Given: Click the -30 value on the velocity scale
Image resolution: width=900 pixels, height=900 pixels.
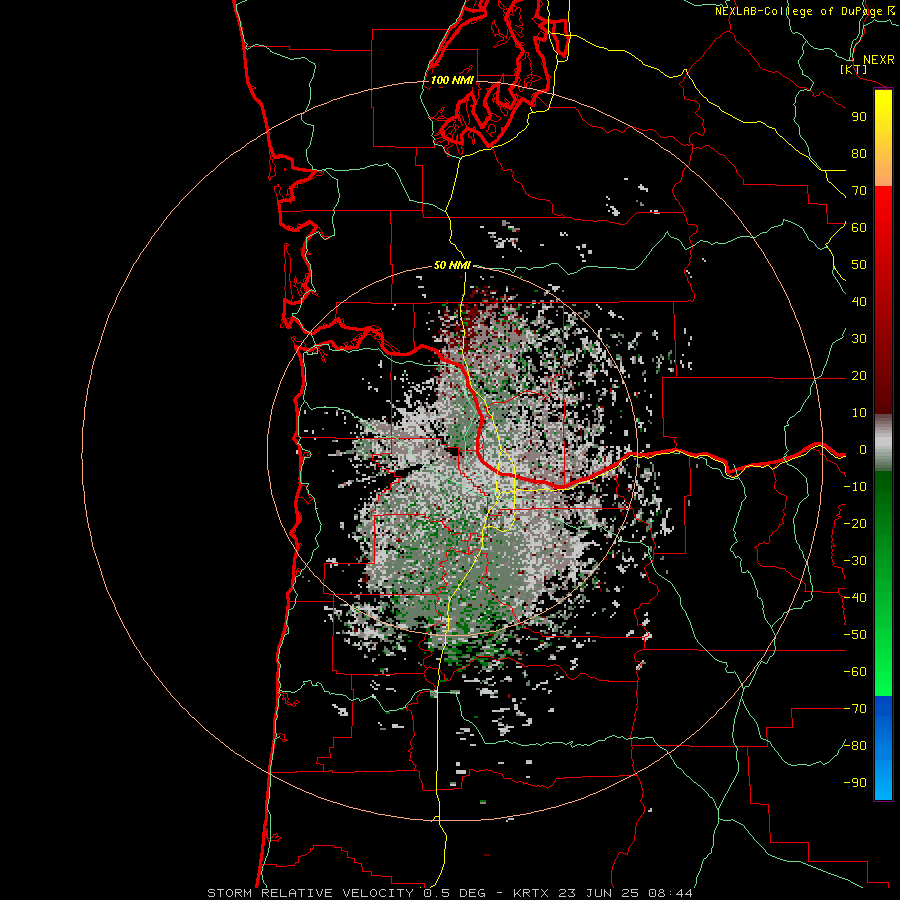Looking at the screenshot, I should pos(855,561).
